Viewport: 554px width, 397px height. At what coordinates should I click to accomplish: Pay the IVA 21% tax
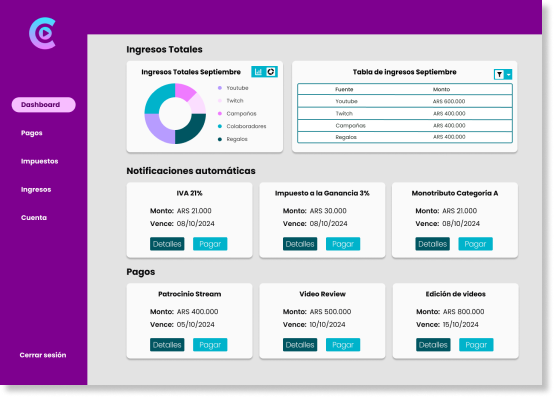(x=210, y=244)
